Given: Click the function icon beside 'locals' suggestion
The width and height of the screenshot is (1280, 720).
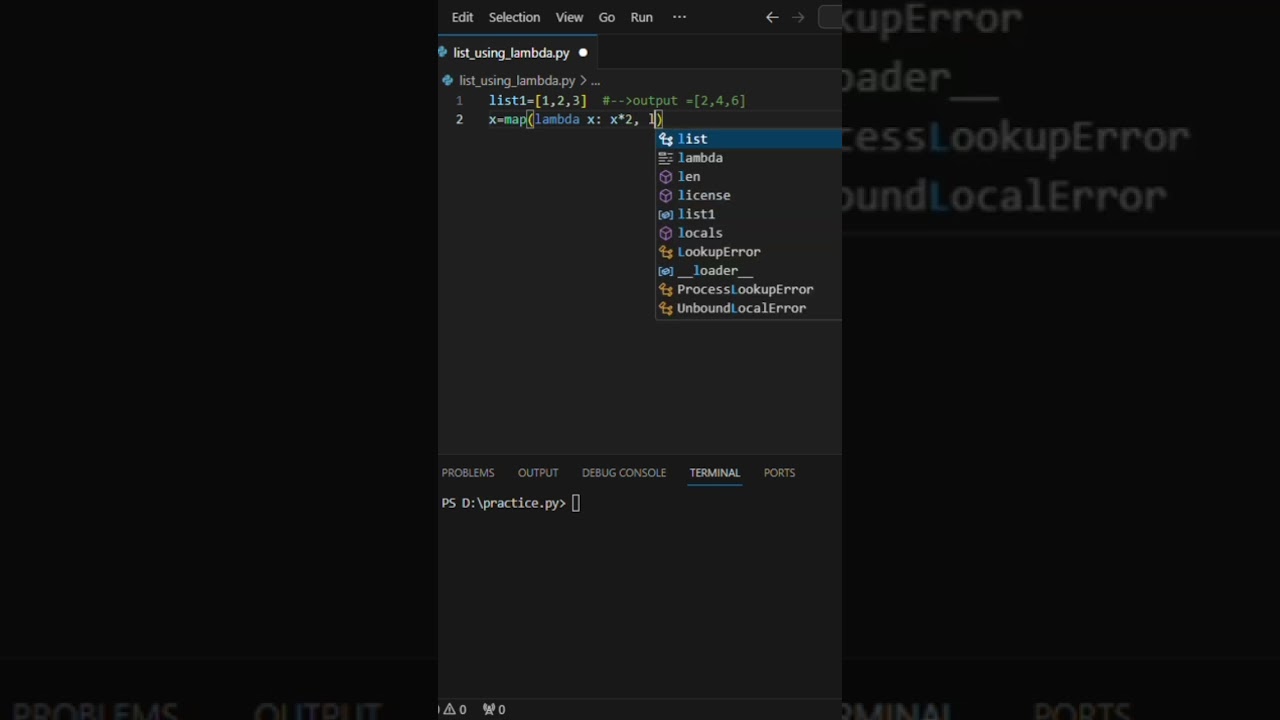Looking at the screenshot, I should click(666, 233).
